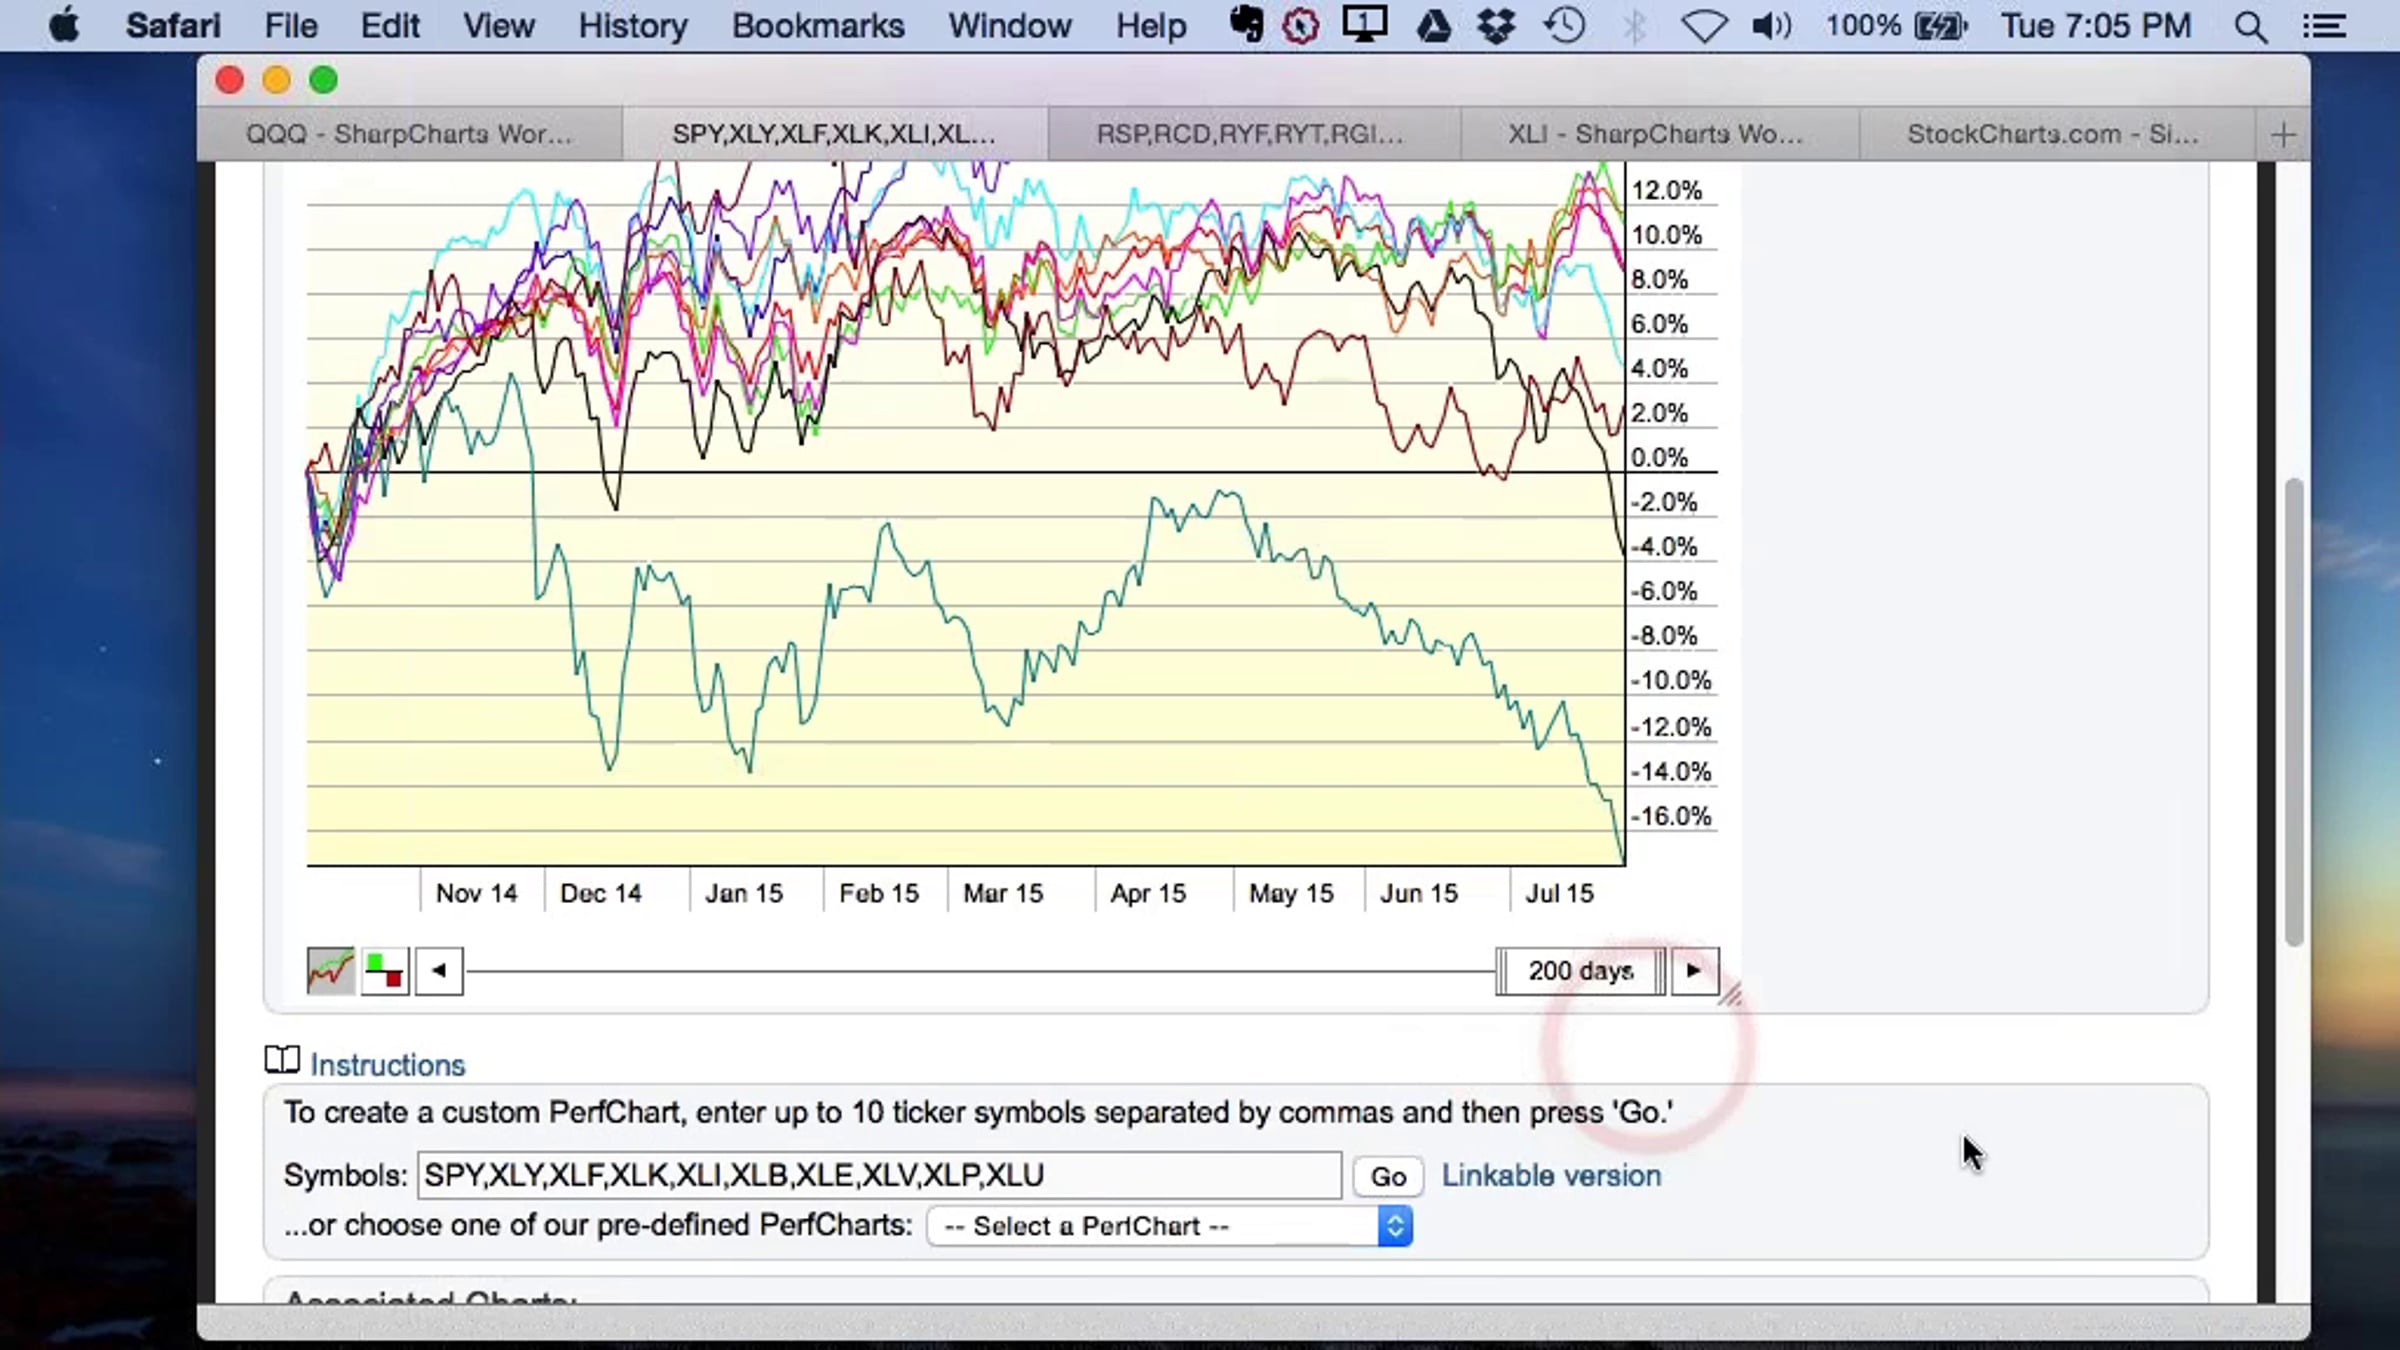Click the Symbols input field
Viewport: 2400px width, 1350px height.
click(879, 1175)
